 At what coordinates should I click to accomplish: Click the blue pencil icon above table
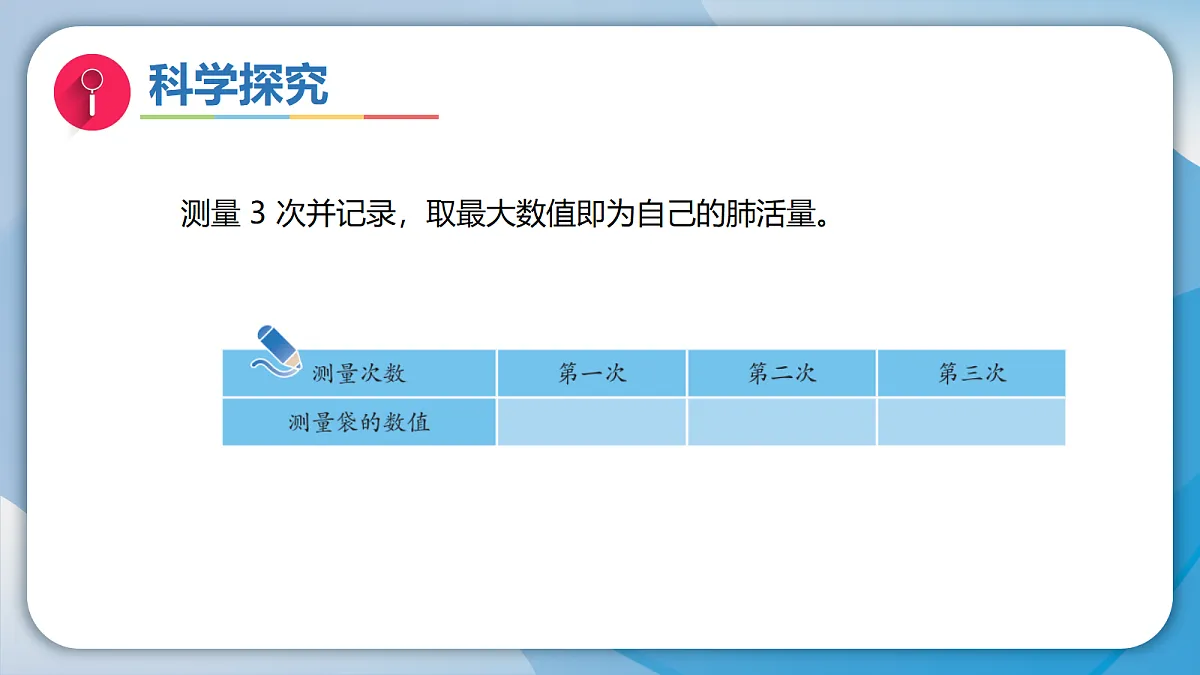tap(275, 350)
